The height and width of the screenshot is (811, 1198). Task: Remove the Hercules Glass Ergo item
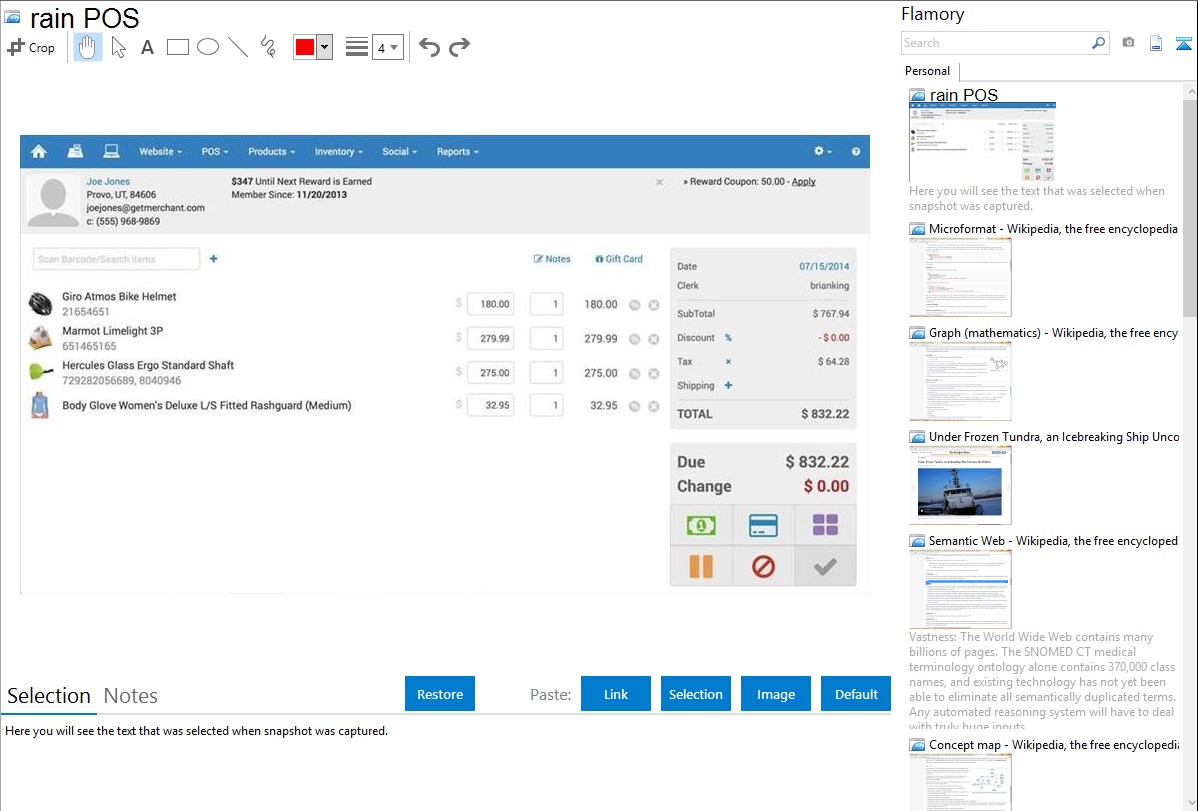pos(654,374)
